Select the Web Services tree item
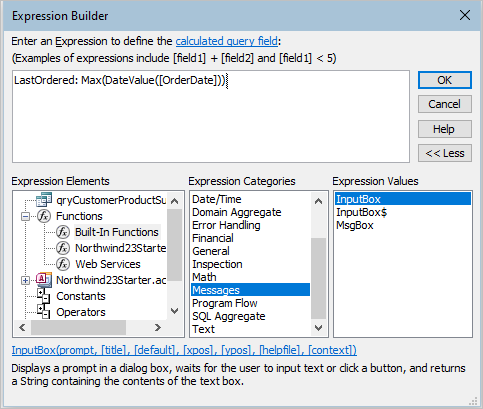Screen dimensions: 483x409 click(x=108, y=264)
